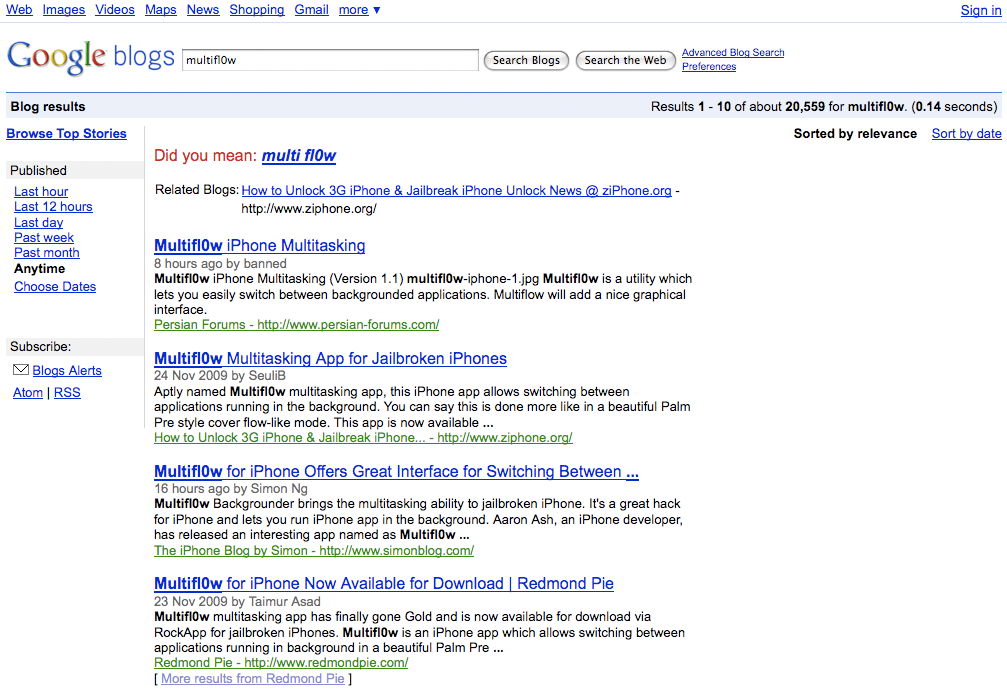Image resolution: width=1007 pixels, height=692 pixels.
Task: Open 'Multifl0w iPhone Multitasking' result
Action: point(259,245)
